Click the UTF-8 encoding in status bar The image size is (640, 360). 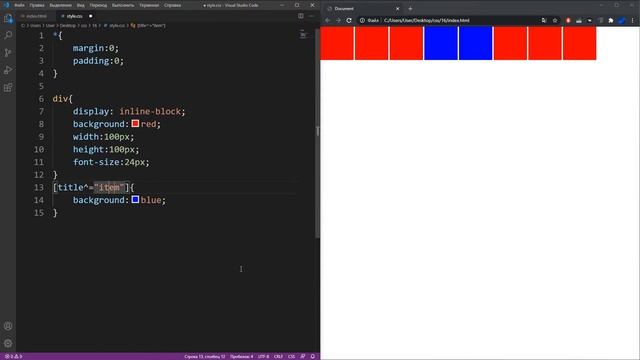coord(264,356)
